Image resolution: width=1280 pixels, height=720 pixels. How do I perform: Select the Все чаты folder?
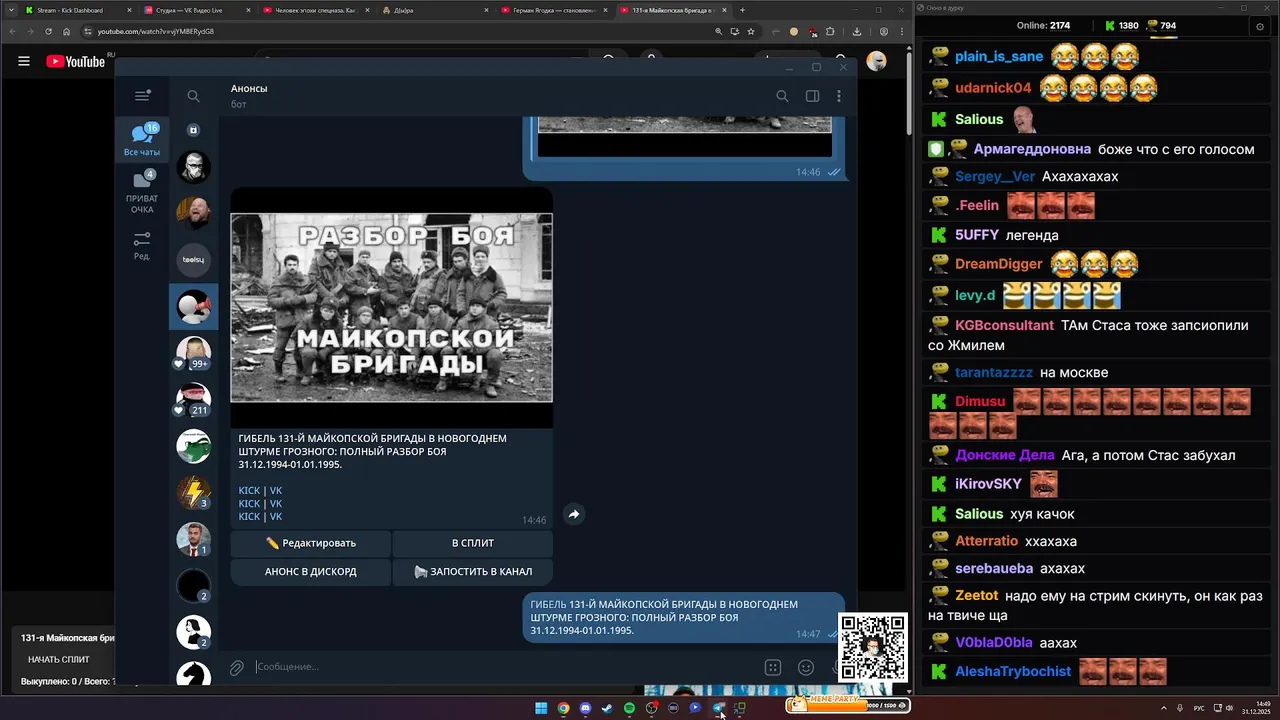pos(142,140)
